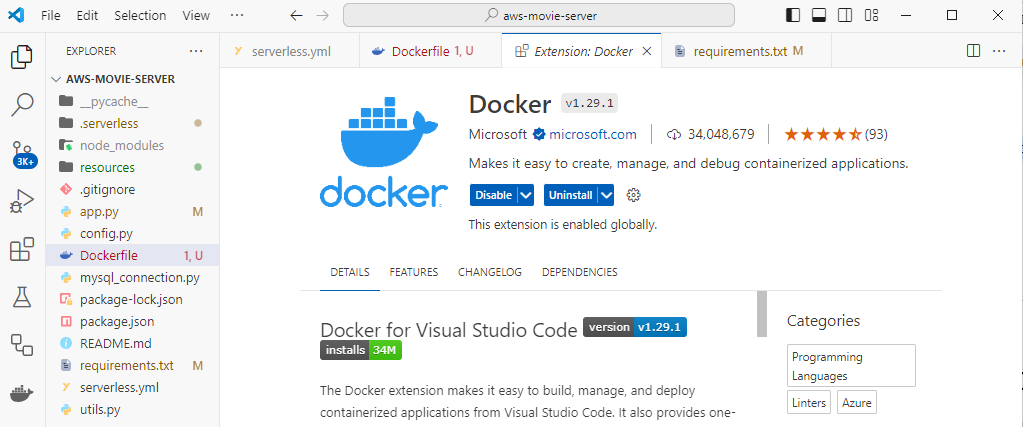Toggle the primary side bar layout icon
The image size is (1023, 427).
(793, 15)
